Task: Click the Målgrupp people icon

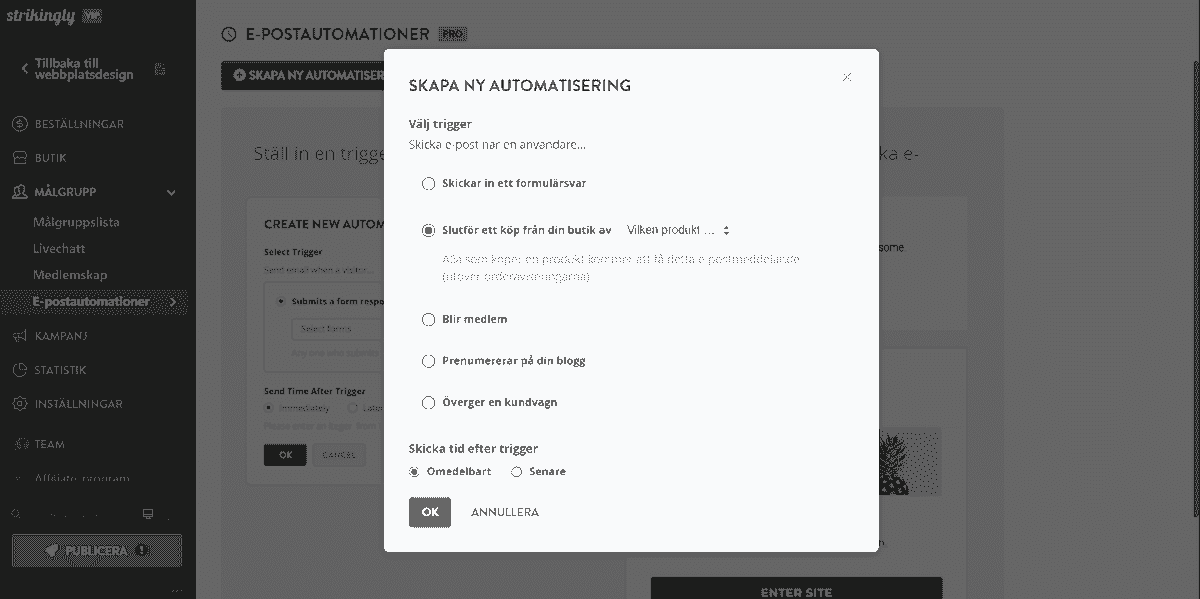Action: [x=19, y=191]
